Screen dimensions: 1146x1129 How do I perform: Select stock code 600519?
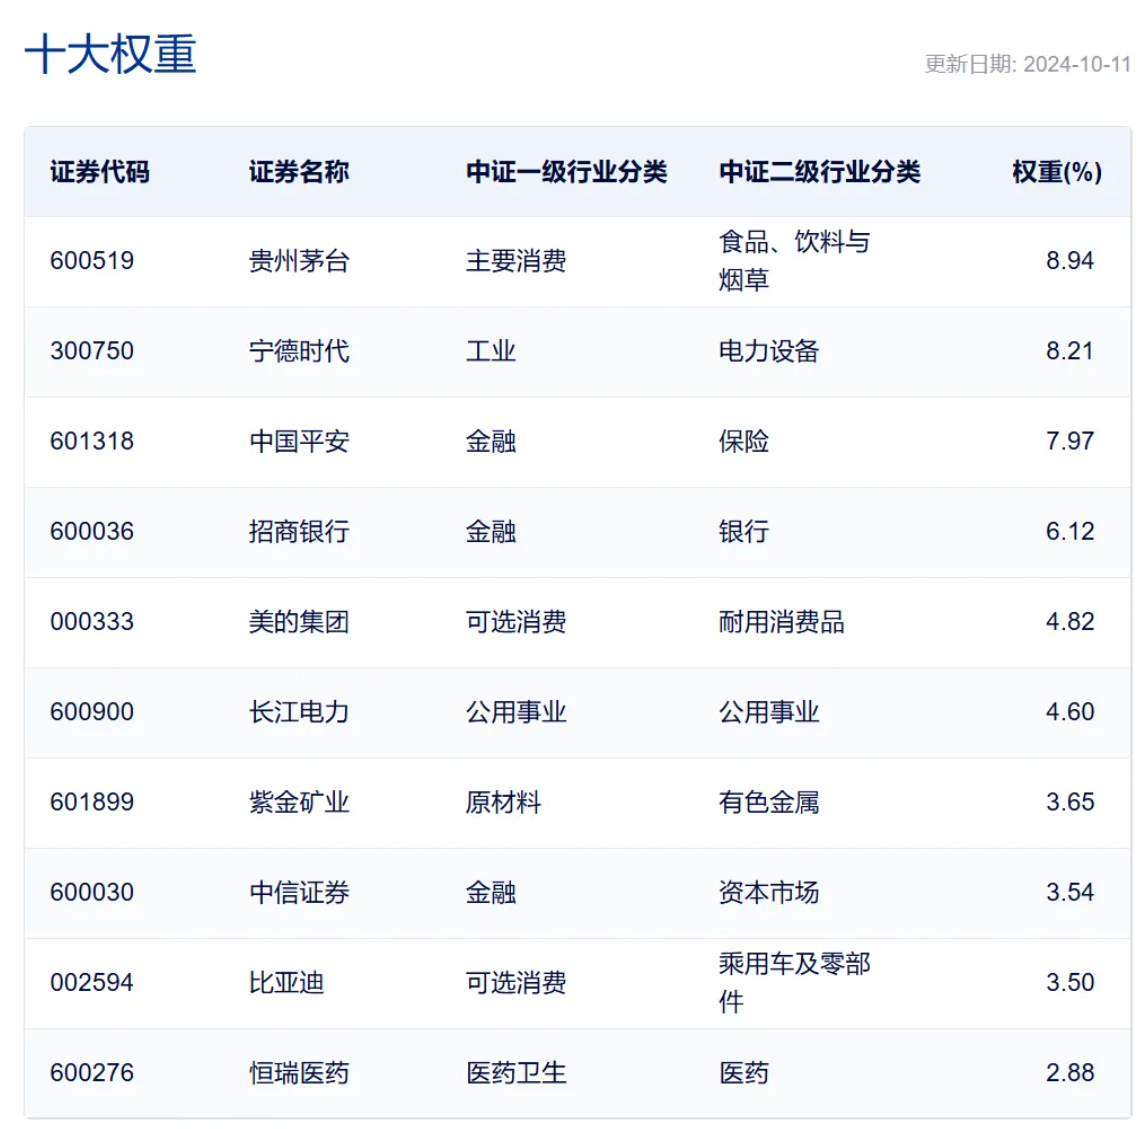[92, 260]
